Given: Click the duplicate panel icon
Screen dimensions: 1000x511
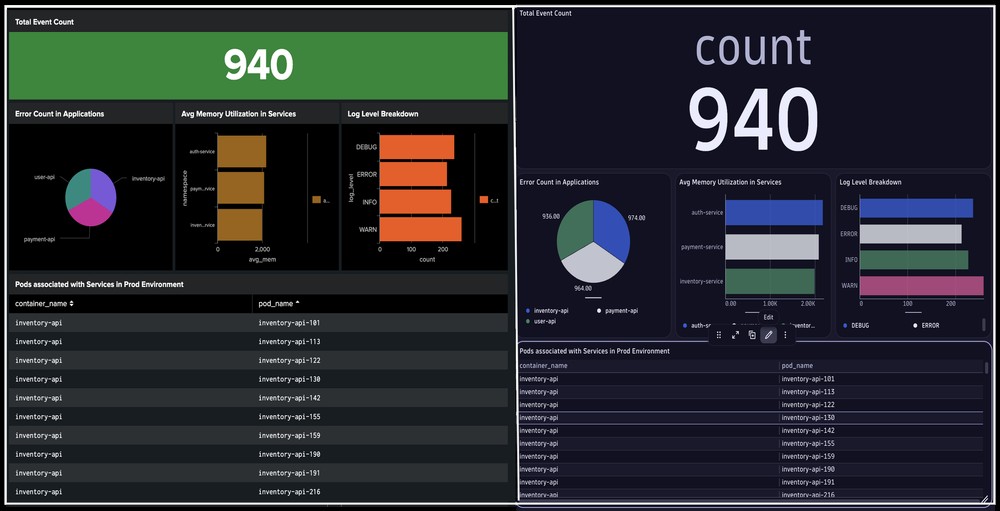Looking at the screenshot, I should pyautogui.click(x=752, y=335).
